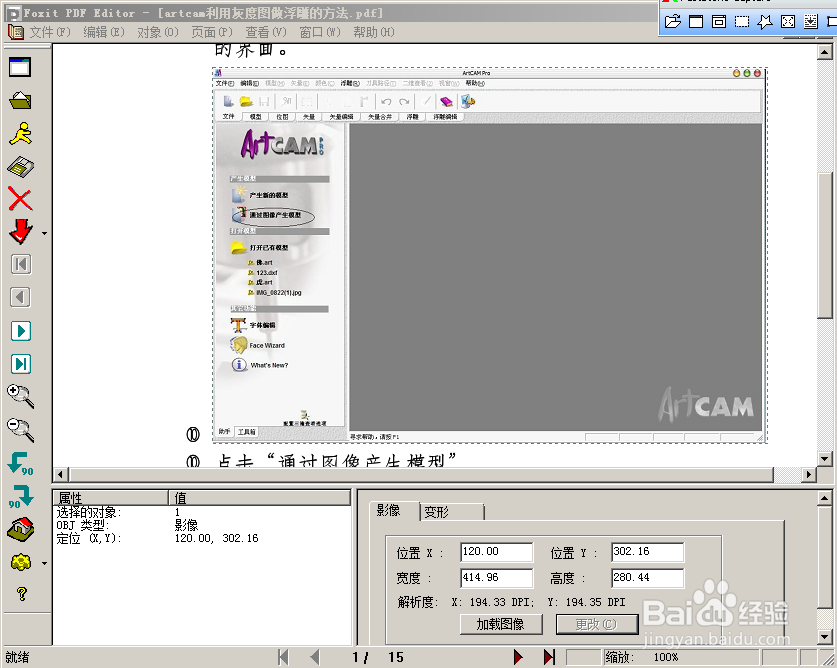Open the 页面(P) menu

click(x=212, y=32)
